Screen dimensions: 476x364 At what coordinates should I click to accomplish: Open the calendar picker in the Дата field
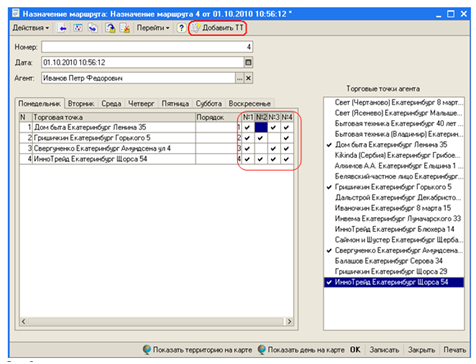coord(248,62)
